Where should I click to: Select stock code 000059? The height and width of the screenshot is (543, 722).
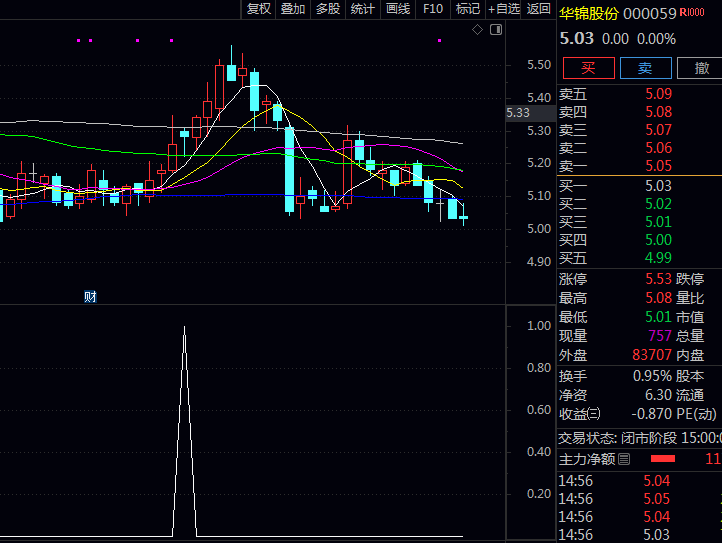pos(649,14)
